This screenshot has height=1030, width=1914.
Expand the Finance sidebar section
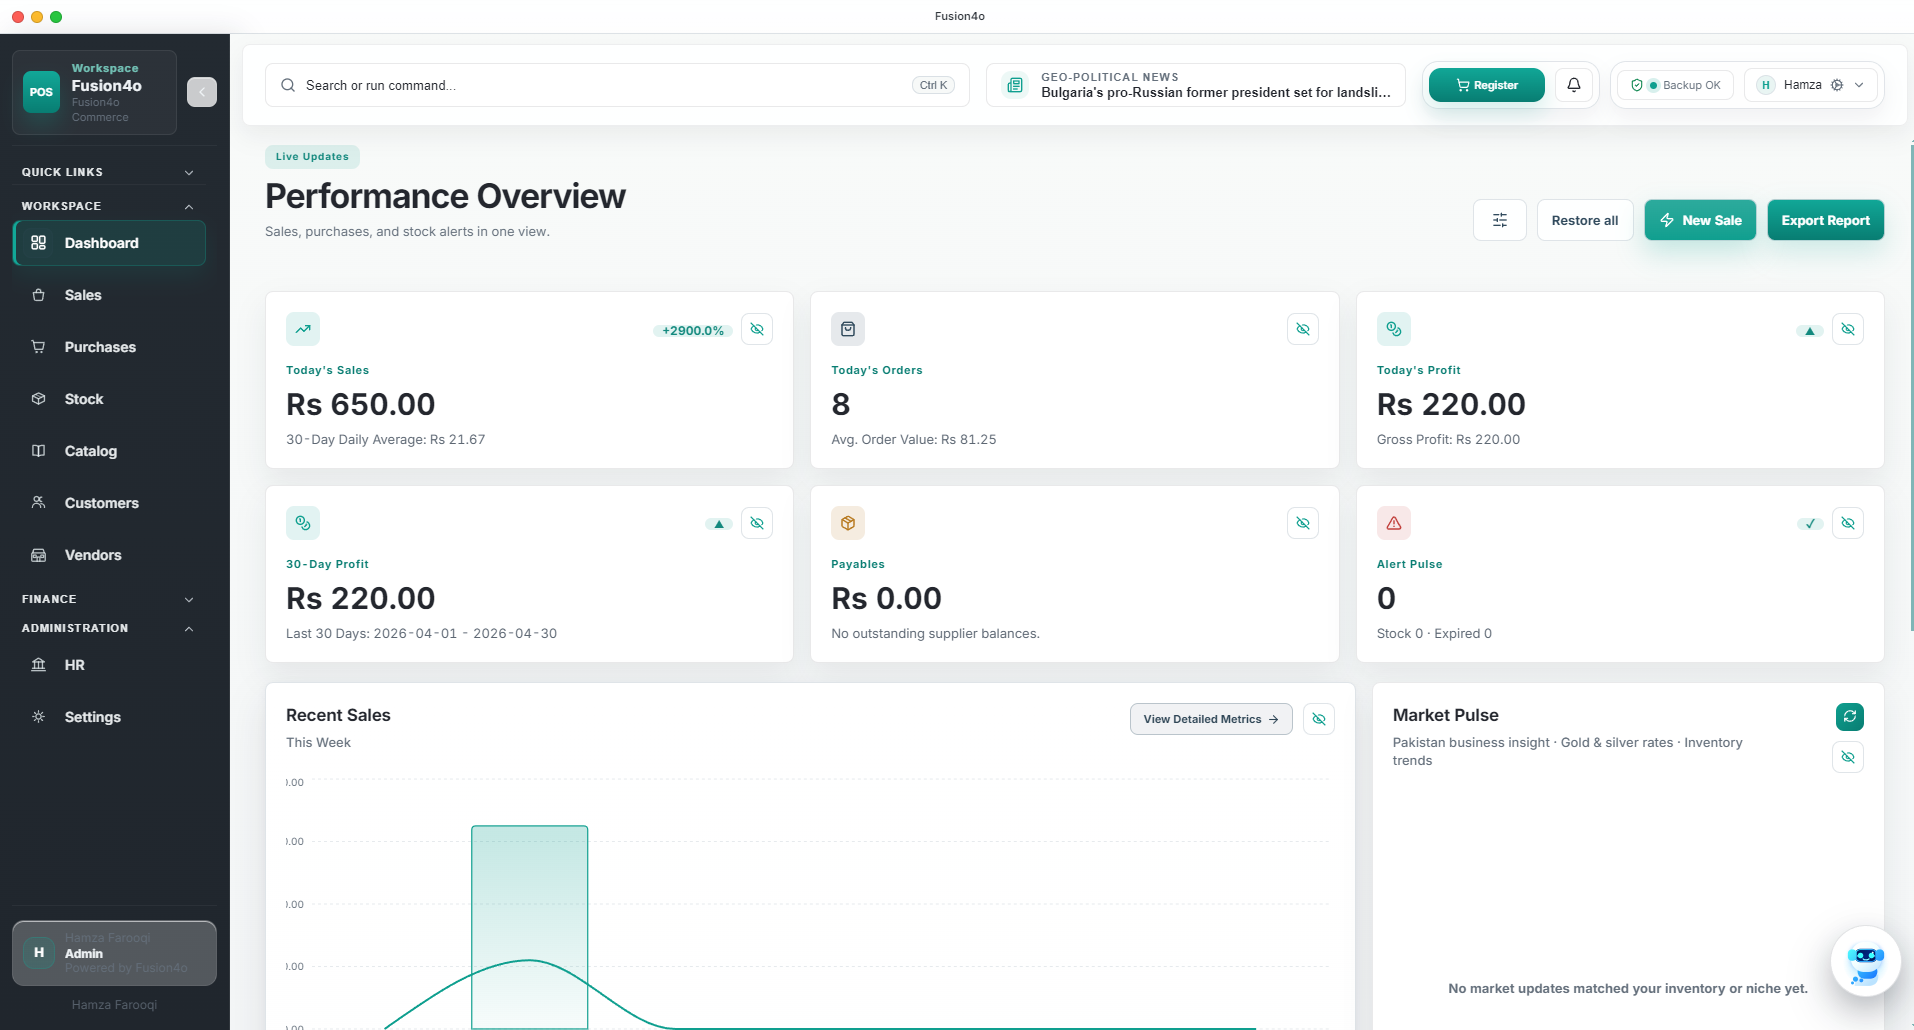click(189, 599)
